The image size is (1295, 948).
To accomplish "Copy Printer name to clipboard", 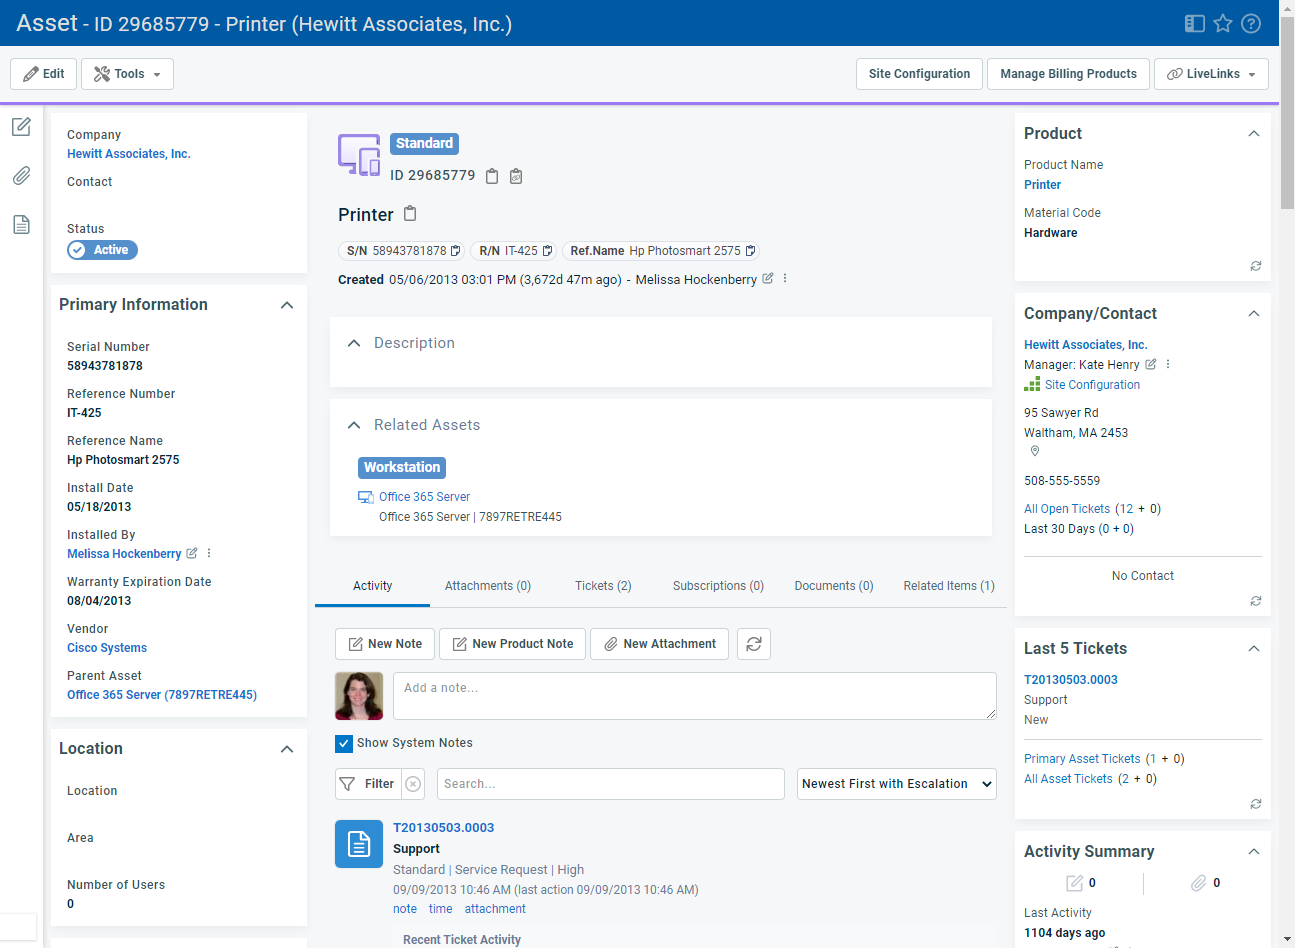I will (410, 214).
